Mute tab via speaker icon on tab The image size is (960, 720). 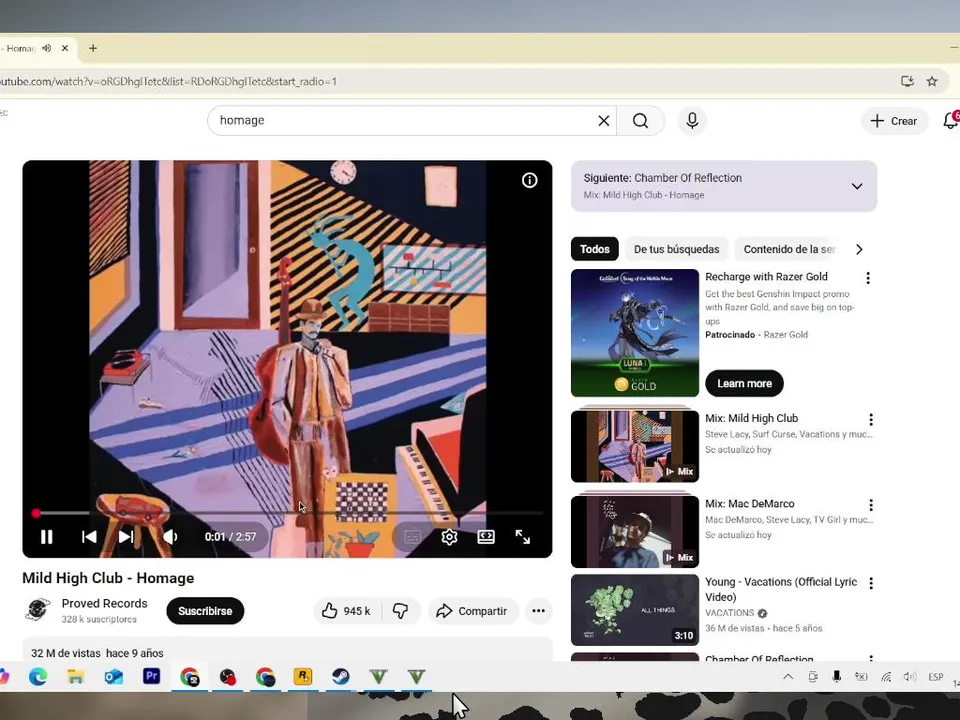coord(47,48)
